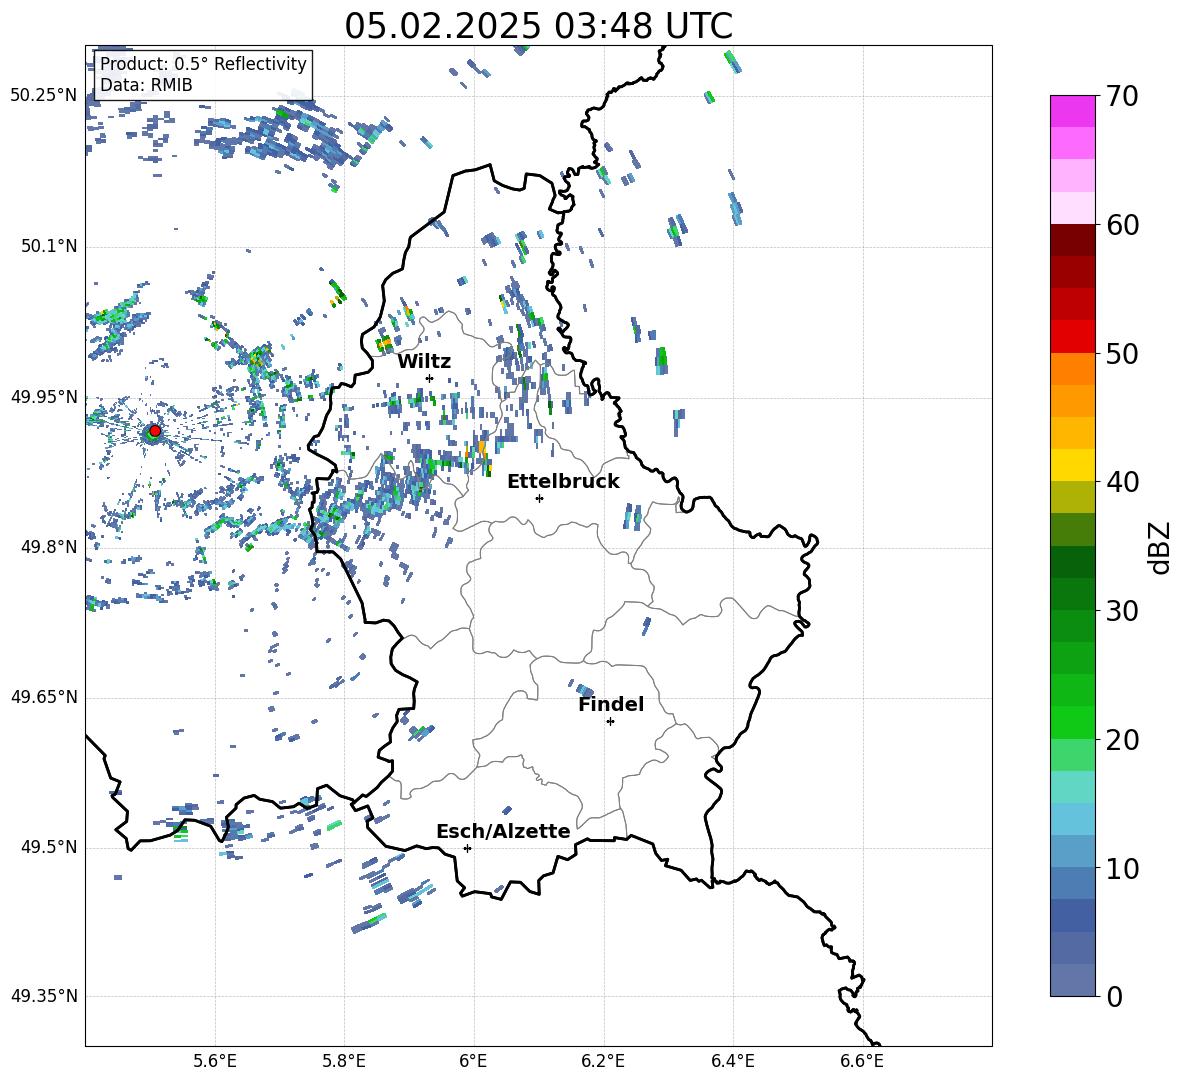Click the orange colorbar segment below 50
1184x1081 pixels.
point(1072,368)
